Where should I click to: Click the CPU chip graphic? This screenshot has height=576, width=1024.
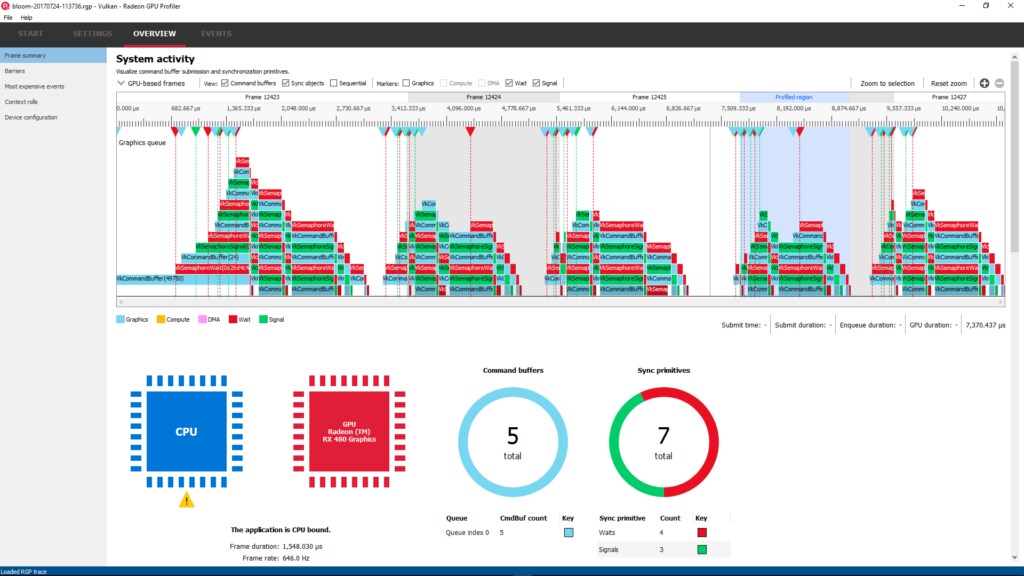coord(187,432)
